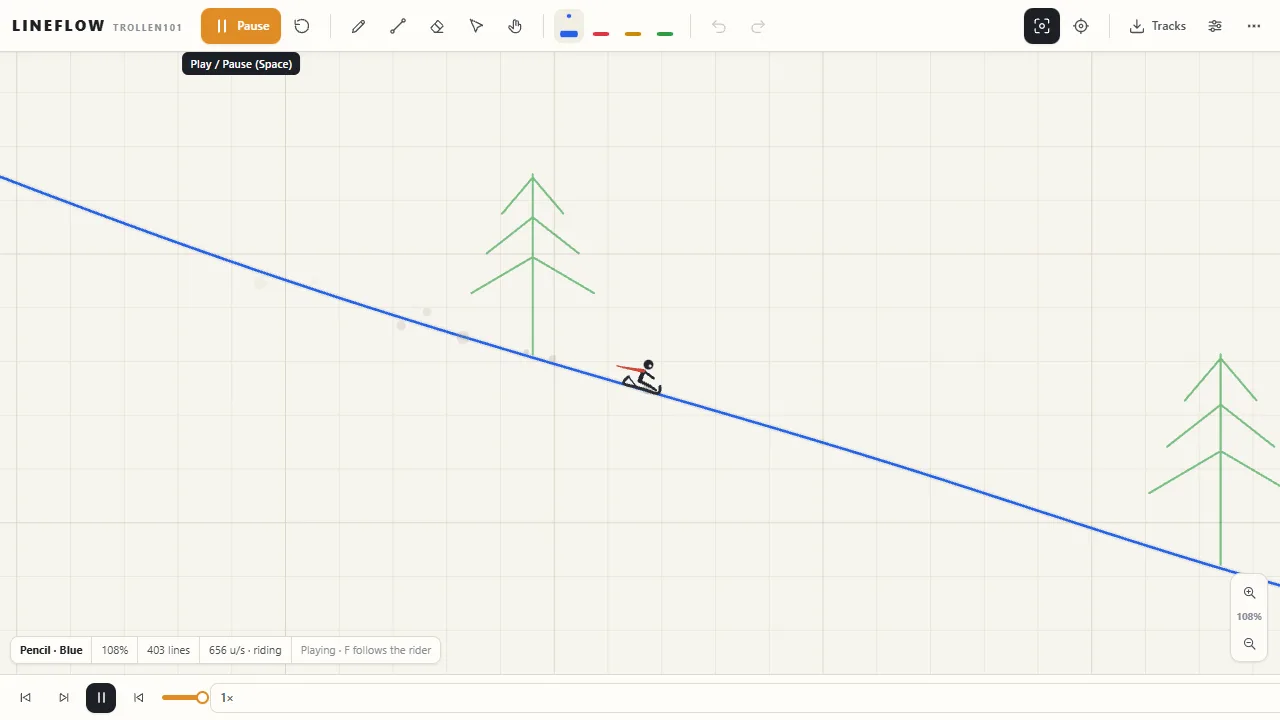Select the pointer Select tool
The image size is (1280, 720).
point(476,26)
